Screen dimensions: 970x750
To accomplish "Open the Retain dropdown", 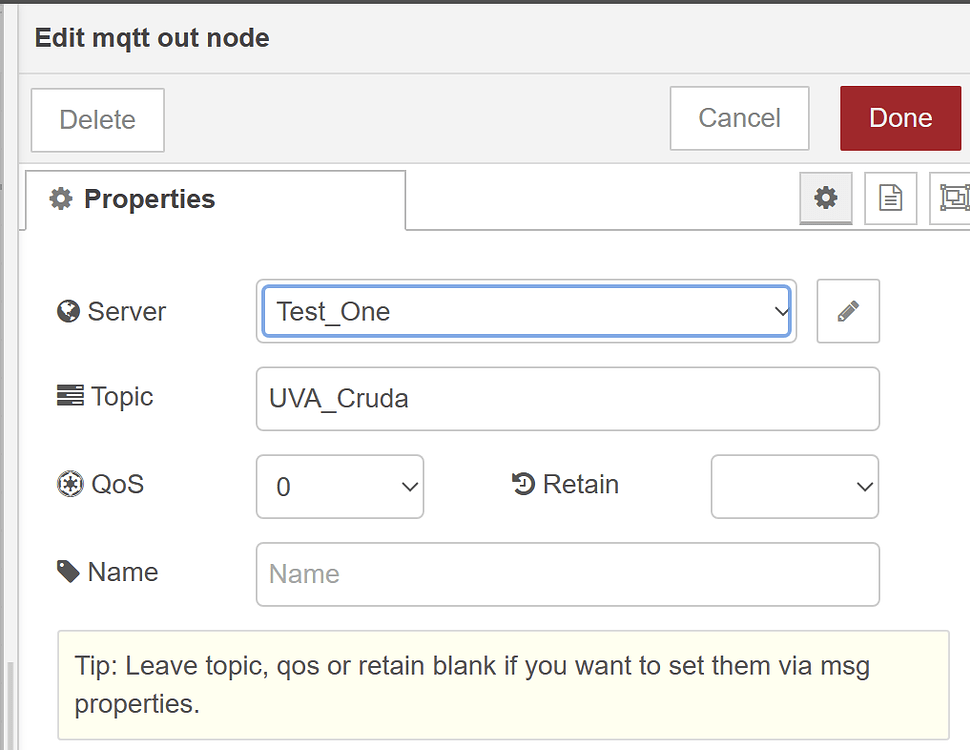I will click(794, 487).
